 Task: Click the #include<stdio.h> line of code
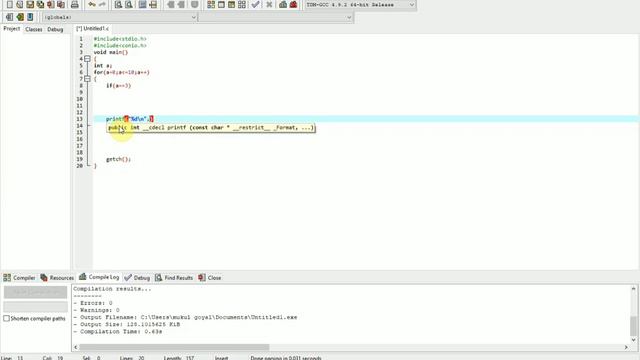click(x=120, y=39)
